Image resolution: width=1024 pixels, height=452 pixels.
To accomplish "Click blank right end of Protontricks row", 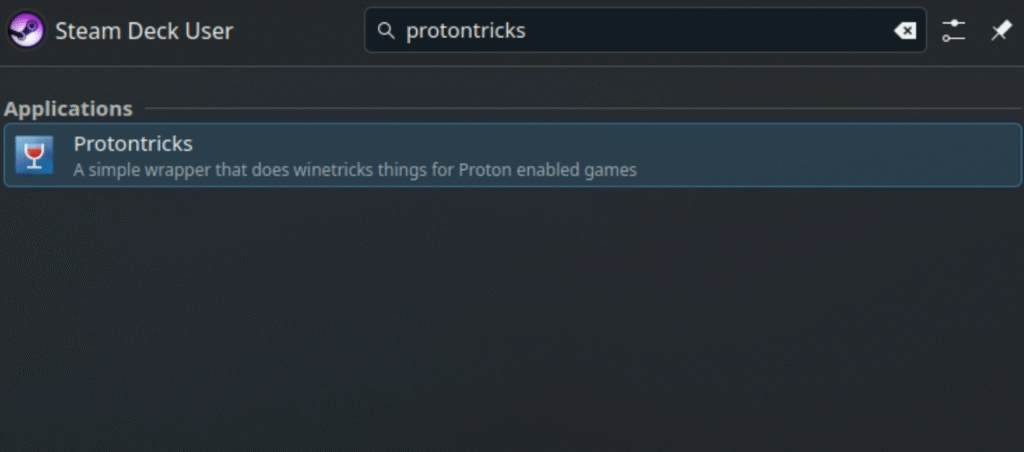I will (x=829, y=155).
